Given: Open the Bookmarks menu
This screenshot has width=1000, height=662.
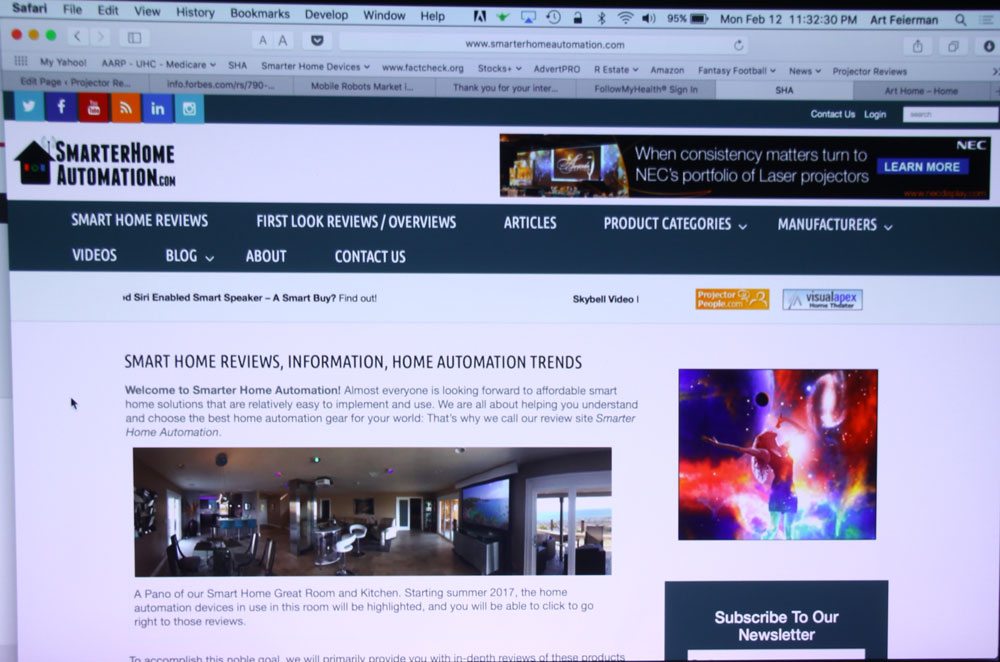Looking at the screenshot, I should (x=260, y=13).
